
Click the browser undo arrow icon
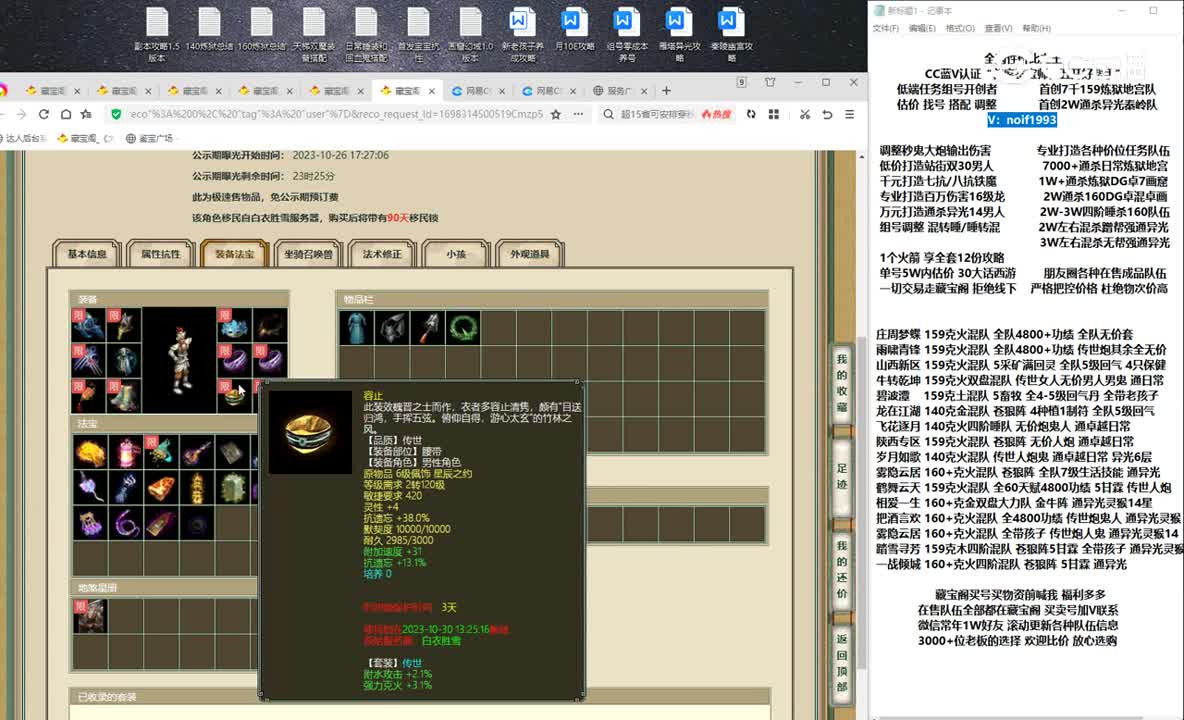[828, 114]
